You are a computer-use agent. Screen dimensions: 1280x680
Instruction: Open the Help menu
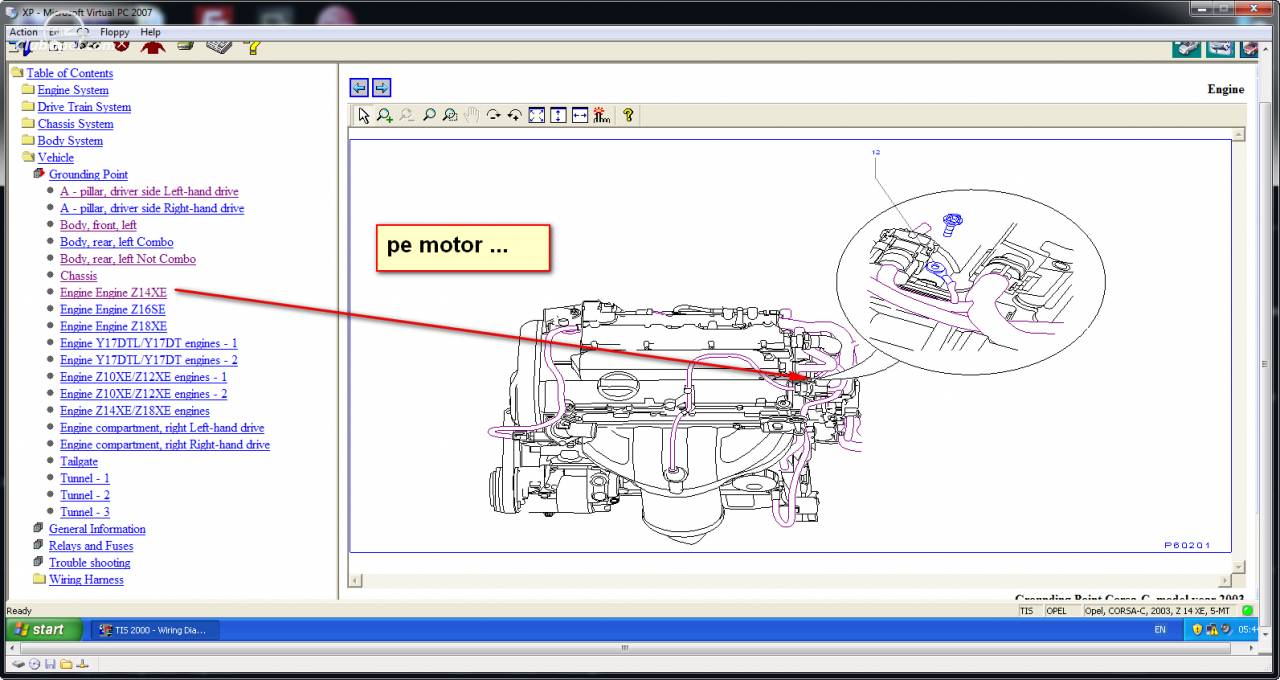(x=150, y=32)
